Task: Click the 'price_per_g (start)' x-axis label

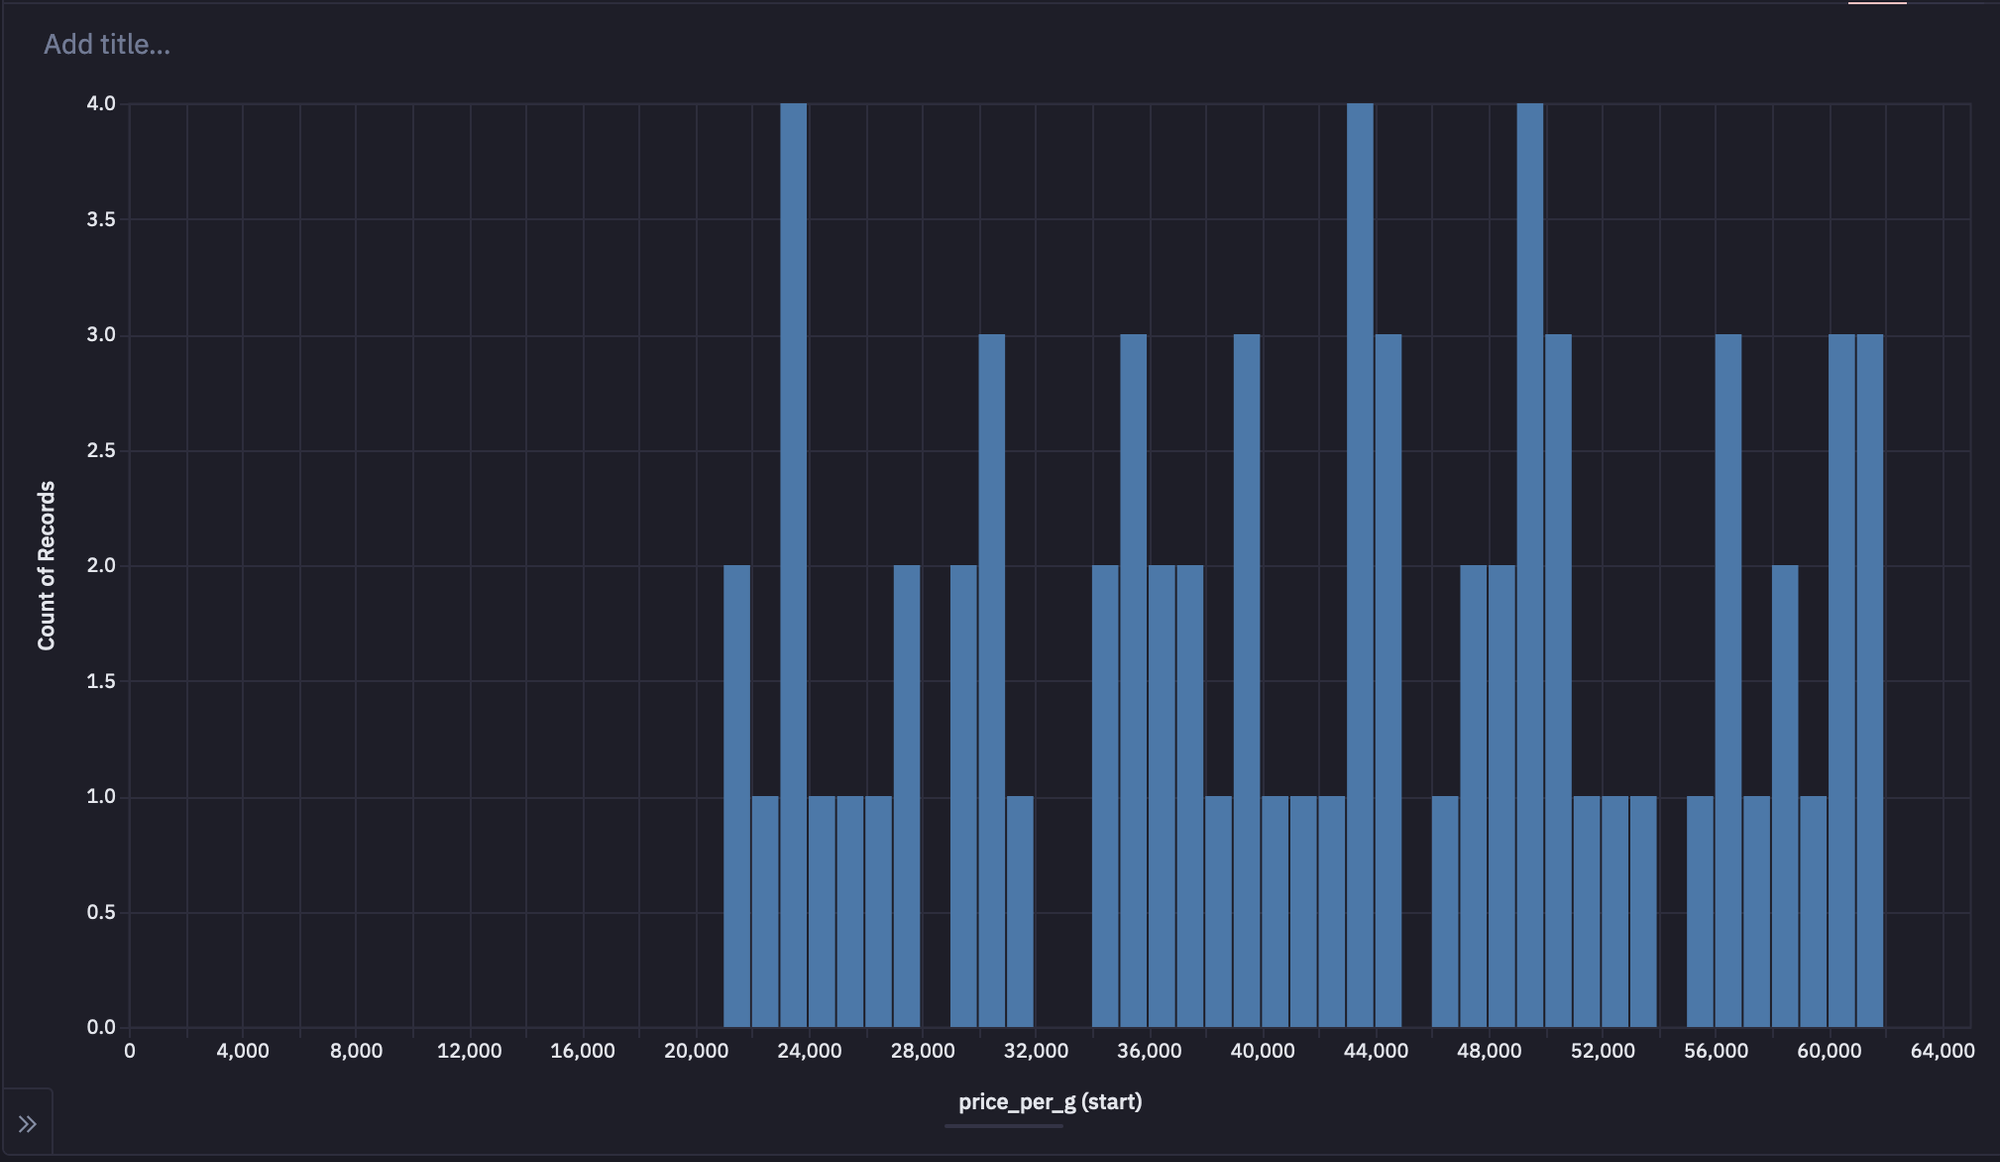Action: coord(1049,1102)
